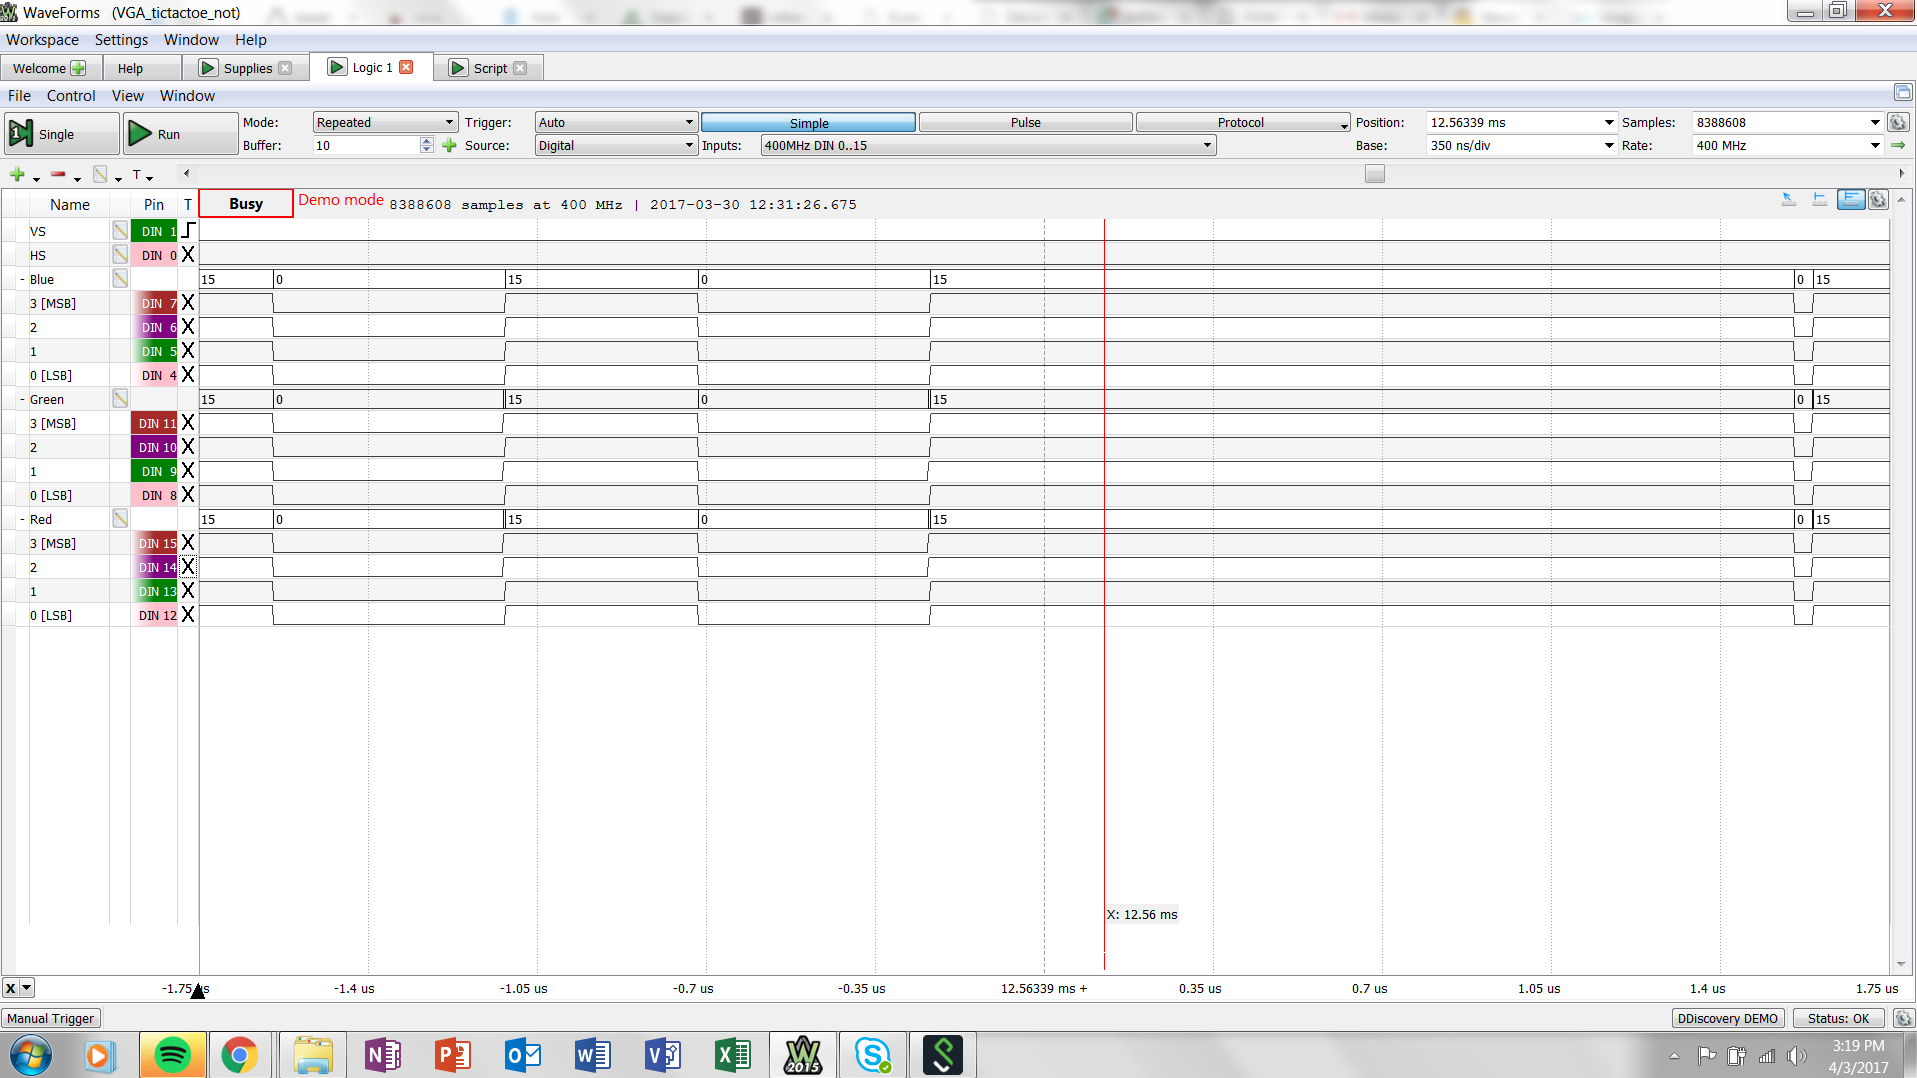Toggle the trigger condition for VS DIN 1
This screenshot has width=1917, height=1078.
tap(188, 231)
